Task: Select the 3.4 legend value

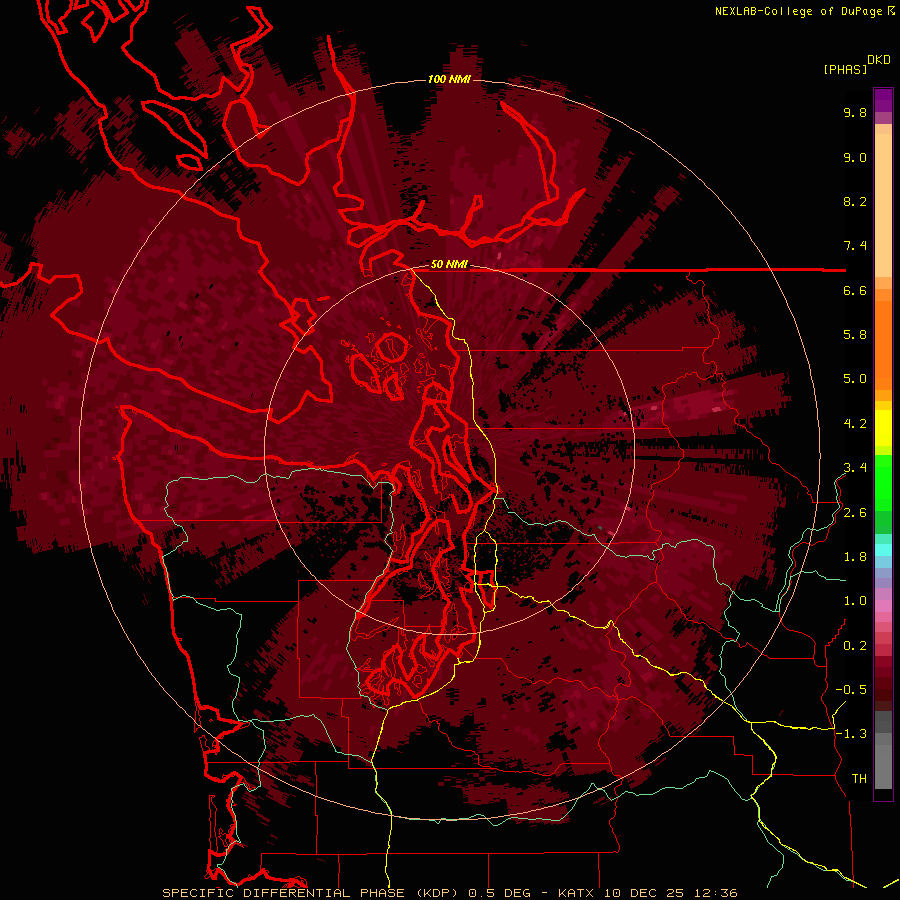Action: coord(855,468)
